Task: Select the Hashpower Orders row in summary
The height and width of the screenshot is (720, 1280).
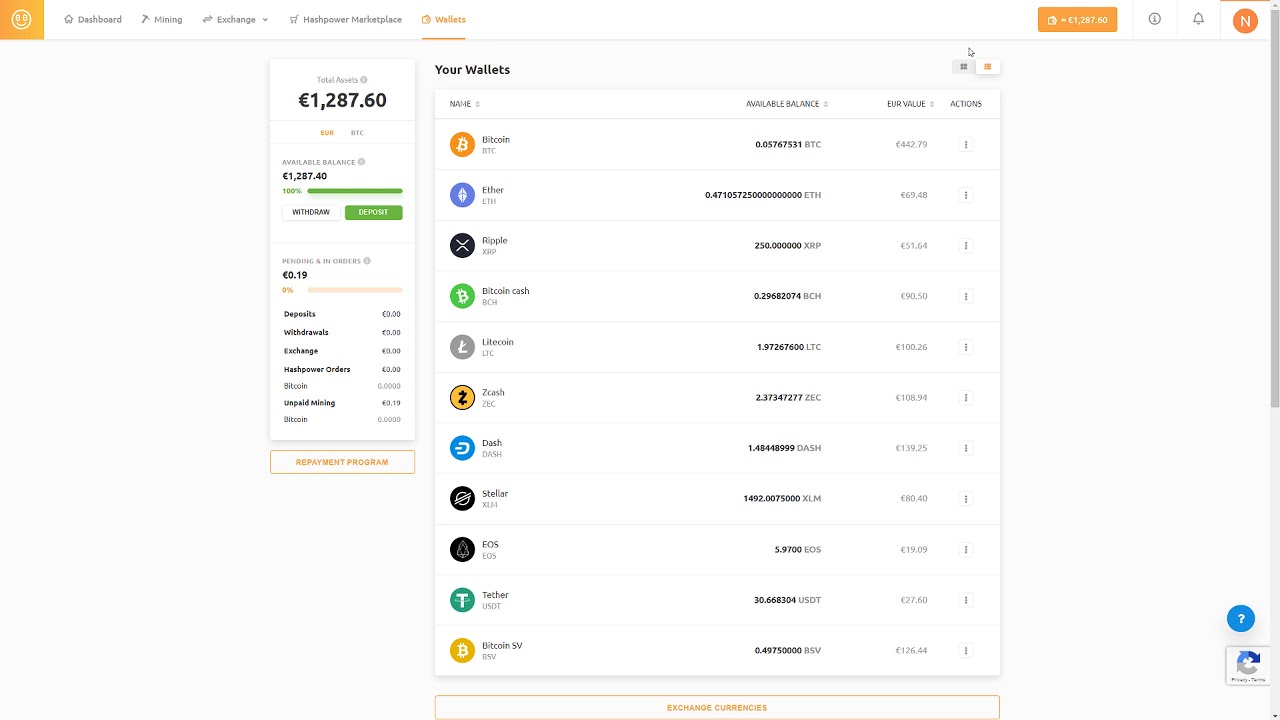Action: tap(342, 370)
